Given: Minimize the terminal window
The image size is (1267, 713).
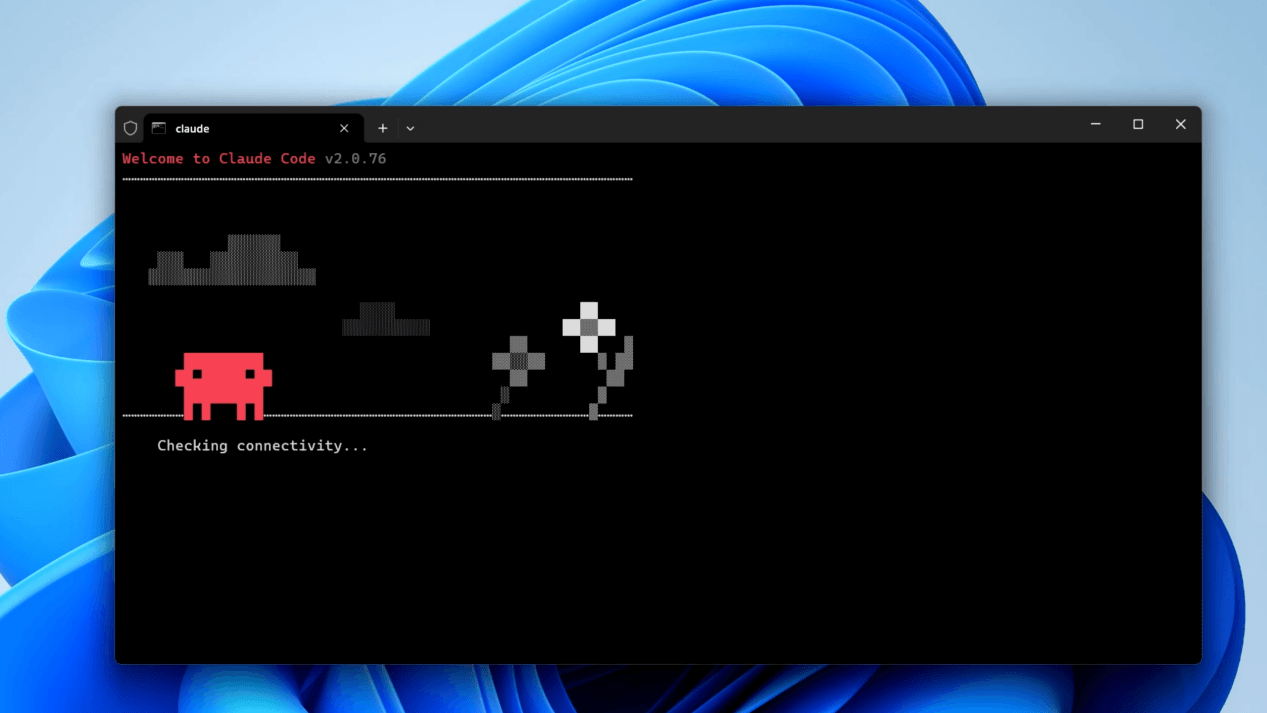Looking at the screenshot, I should (1095, 124).
